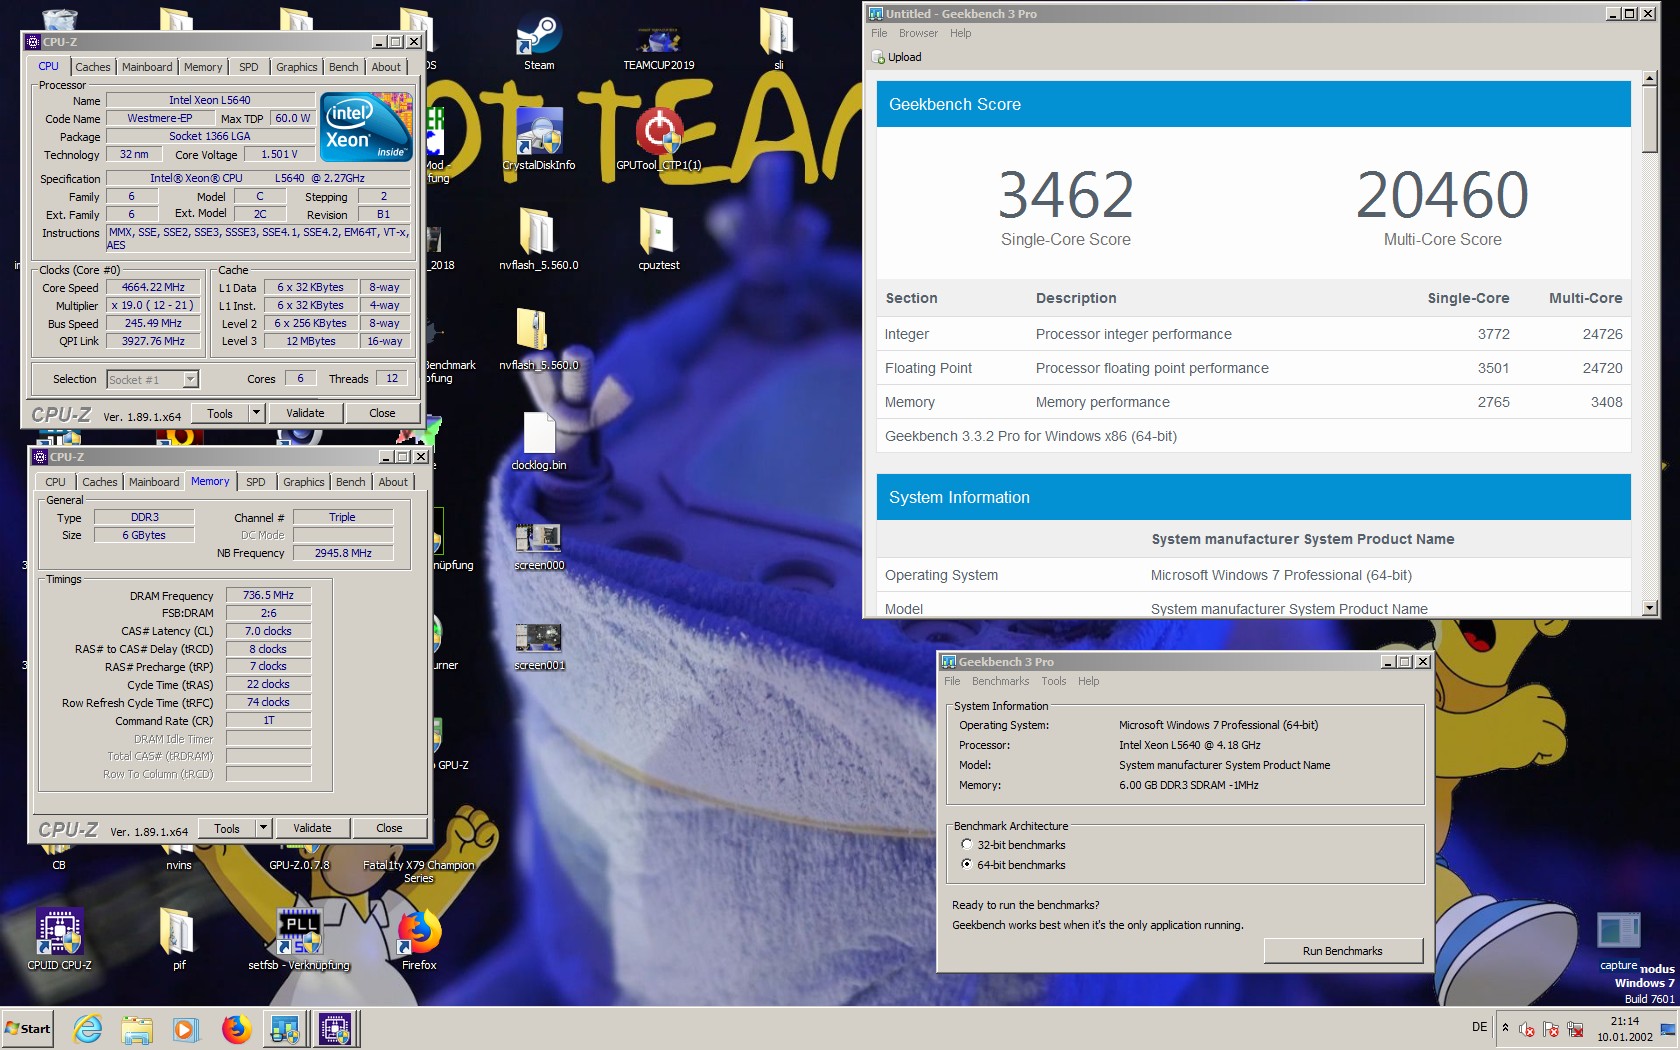This screenshot has width=1680, height=1050.
Task: Open the Steam desktop shortcut
Action: pos(539,40)
